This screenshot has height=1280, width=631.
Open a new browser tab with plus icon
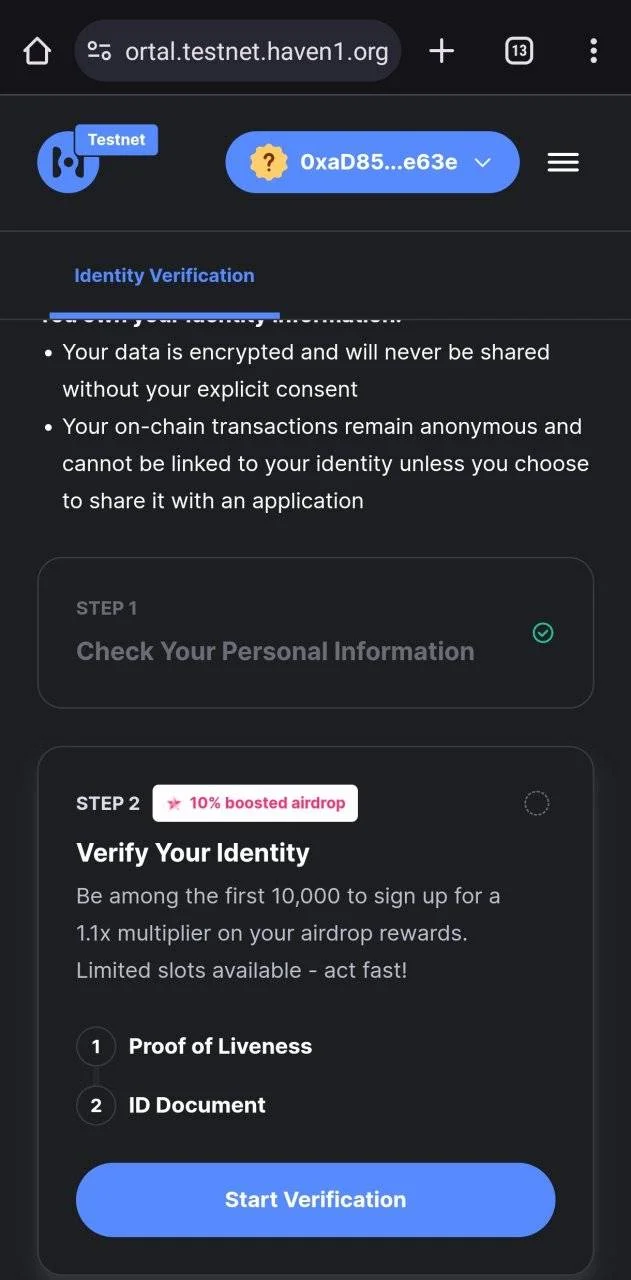coord(441,51)
